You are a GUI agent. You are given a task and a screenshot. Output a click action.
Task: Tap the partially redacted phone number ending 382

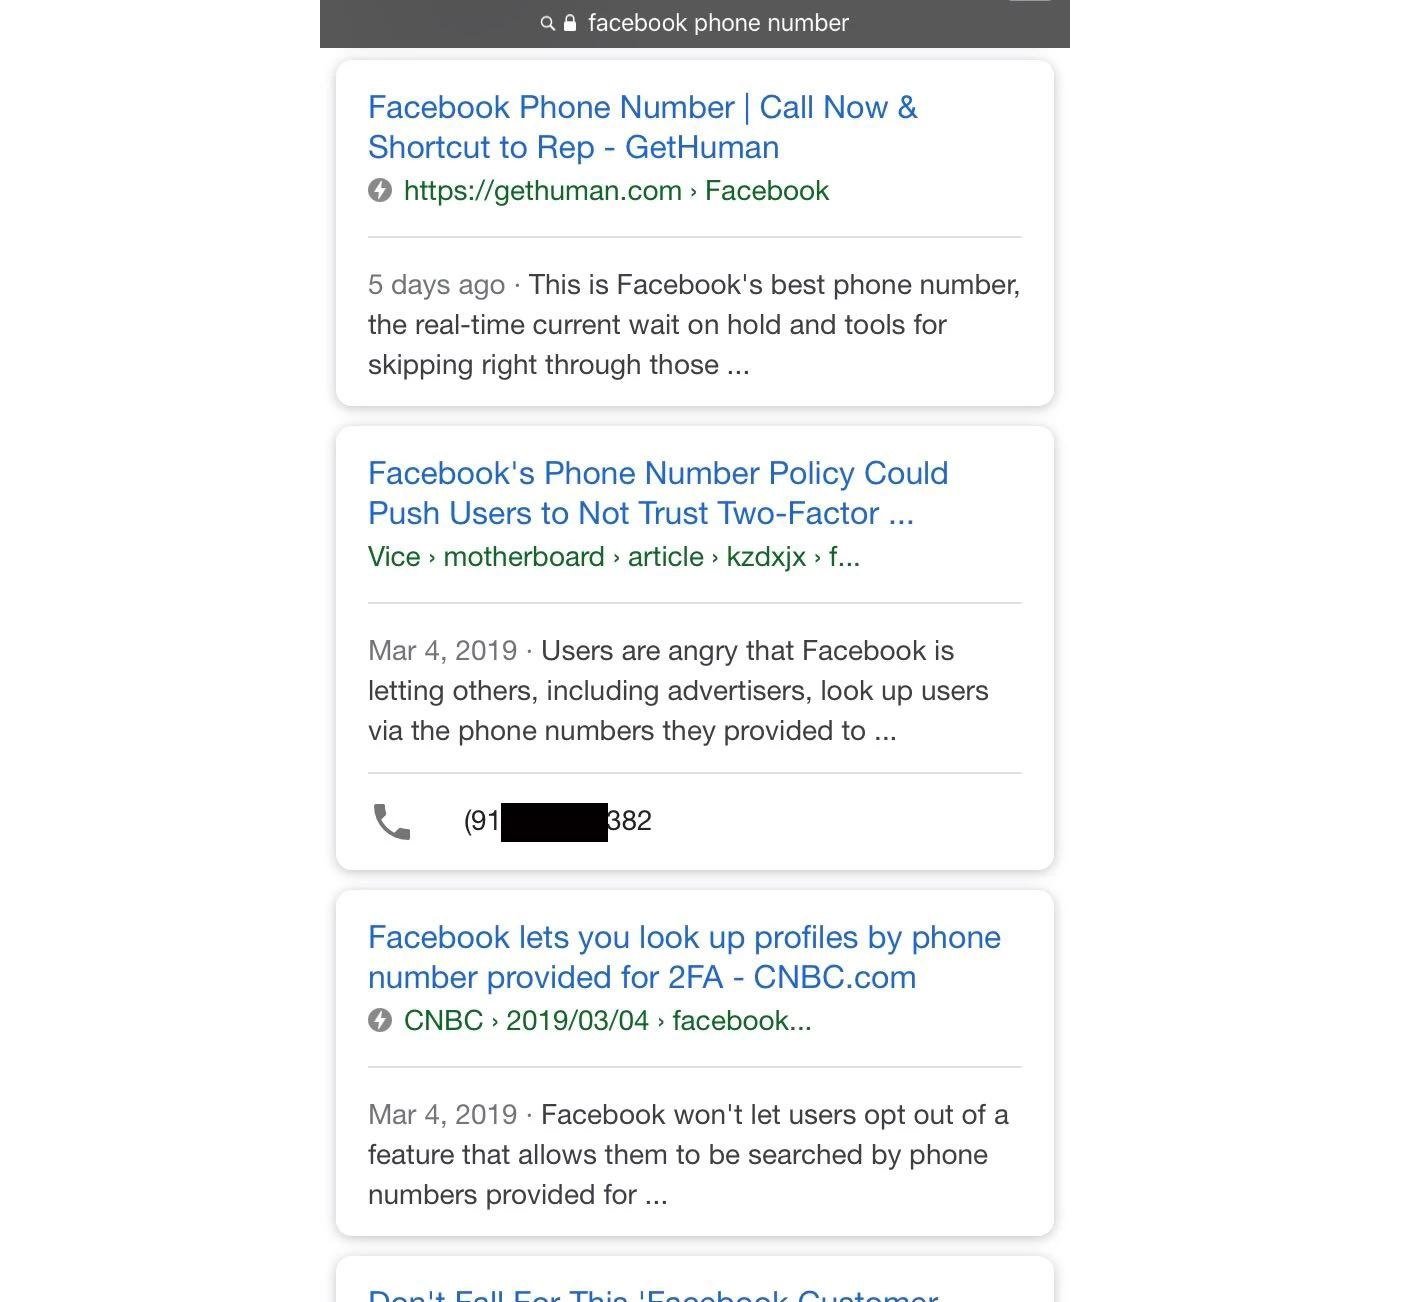[557, 821]
